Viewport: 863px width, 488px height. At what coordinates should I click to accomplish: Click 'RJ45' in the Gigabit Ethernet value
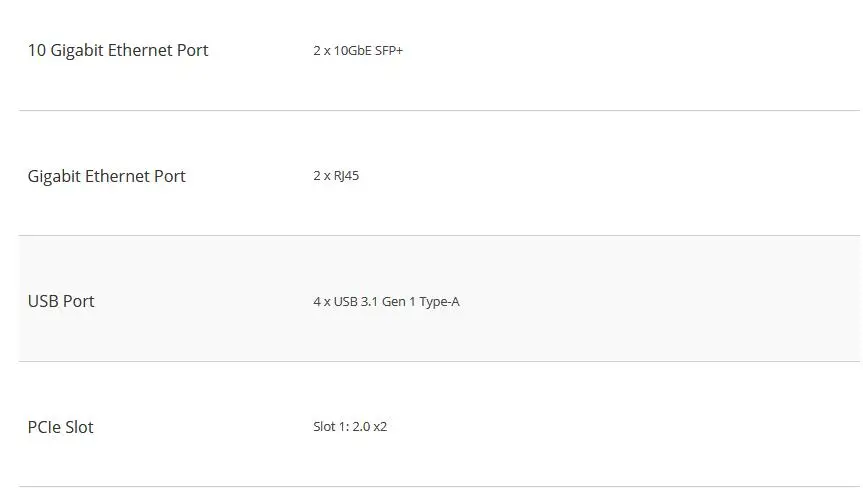click(x=346, y=176)
